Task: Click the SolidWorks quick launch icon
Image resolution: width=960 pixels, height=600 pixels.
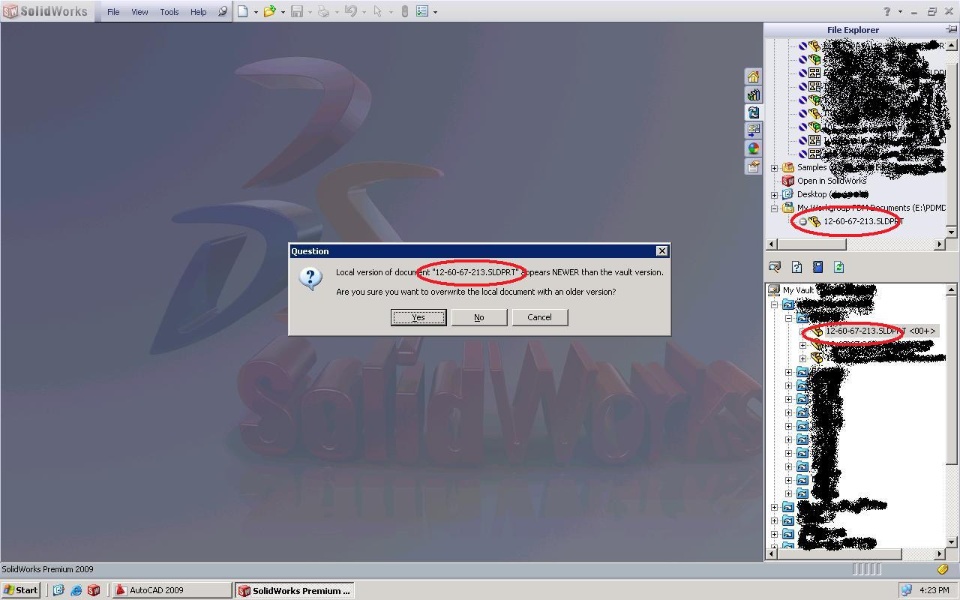Action: (94, 590)
